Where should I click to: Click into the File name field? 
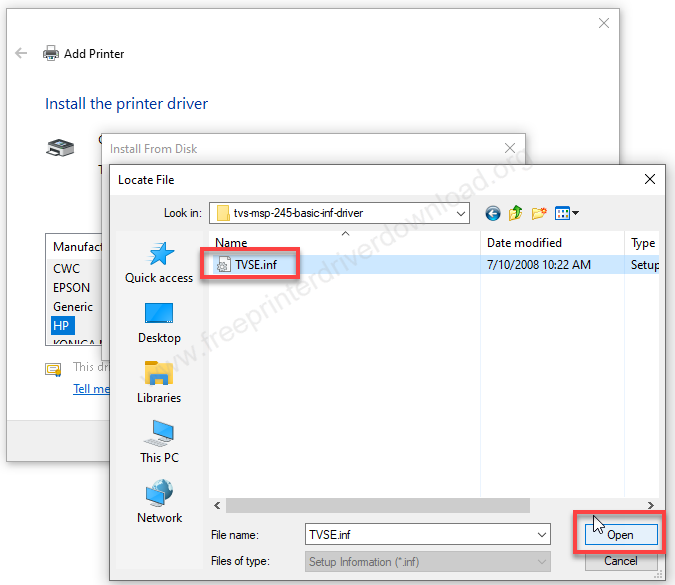(418, 535)
